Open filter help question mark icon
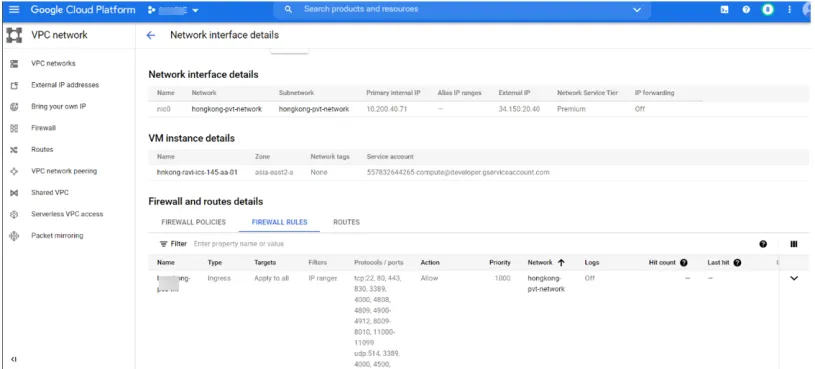Screen dimensions: 815x369 [763, 244]
